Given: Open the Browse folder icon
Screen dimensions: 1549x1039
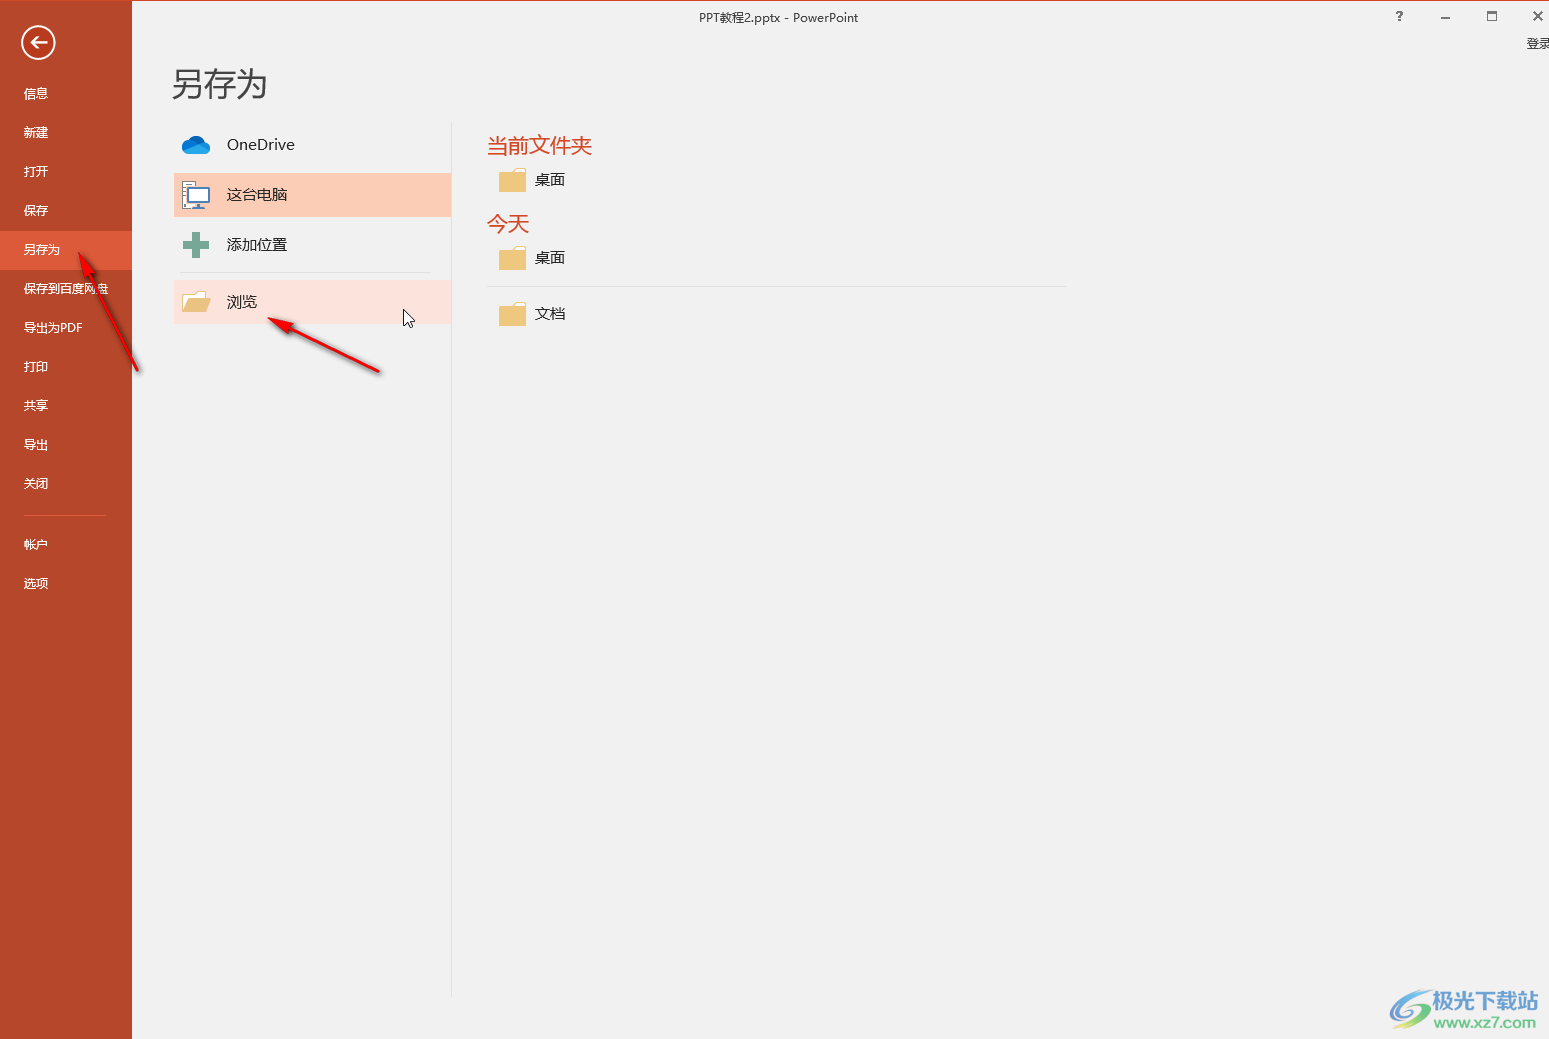Looking at the screenshot, I should click(x=196, y=302).
